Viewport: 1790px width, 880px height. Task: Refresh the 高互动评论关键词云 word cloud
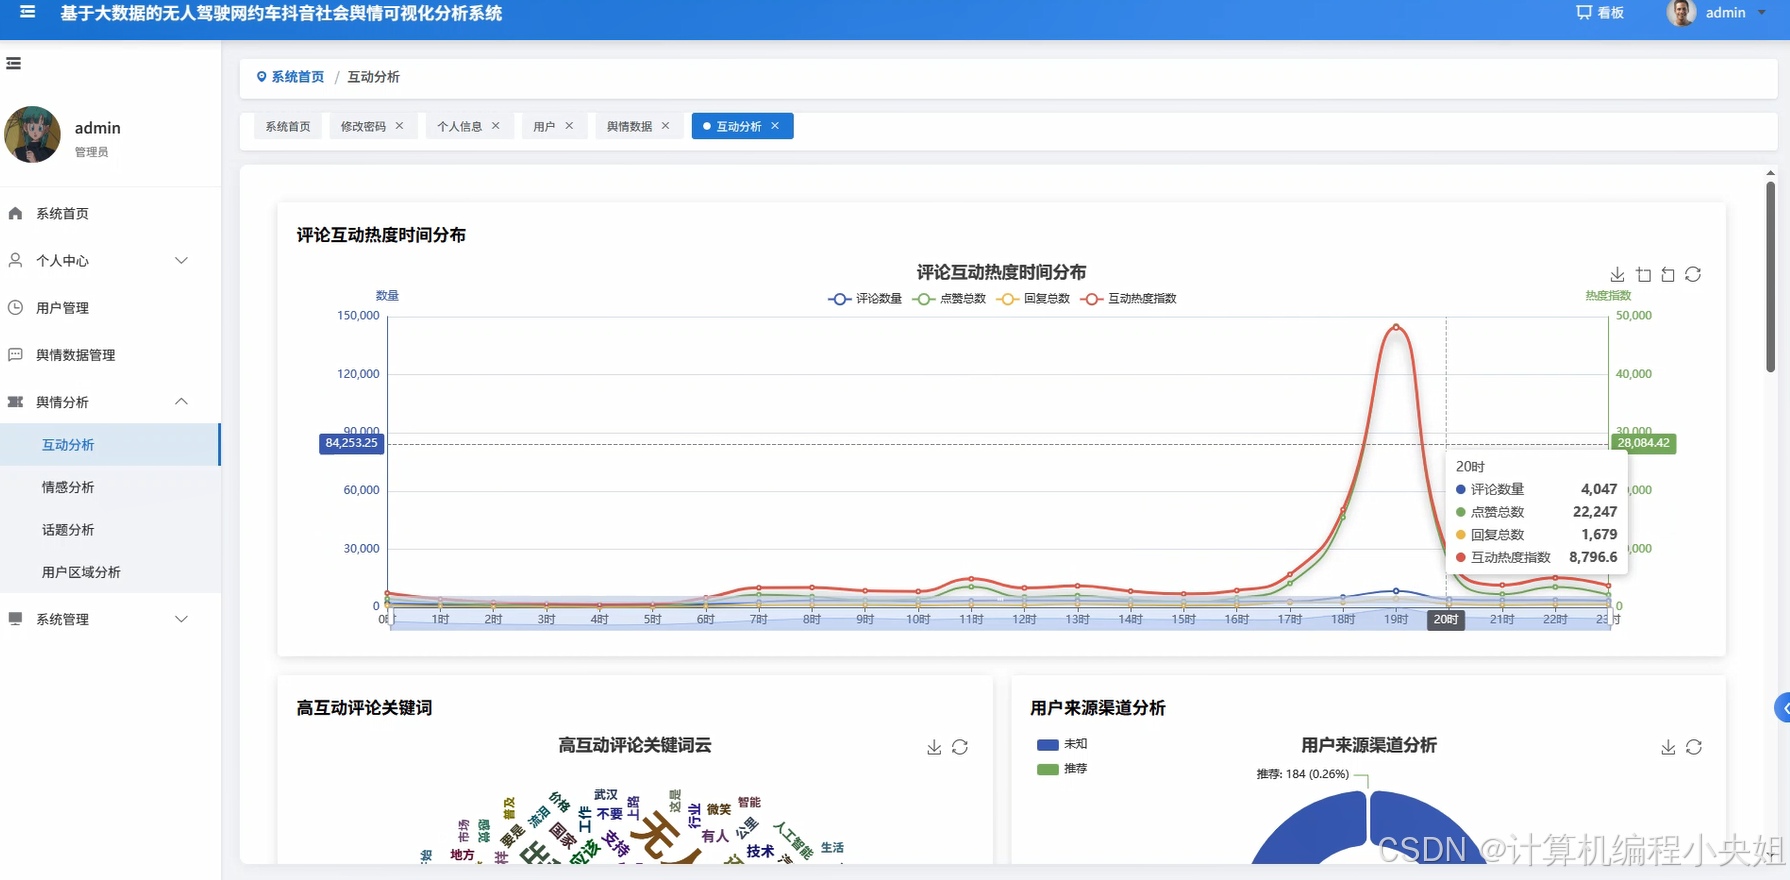(960, 747)
